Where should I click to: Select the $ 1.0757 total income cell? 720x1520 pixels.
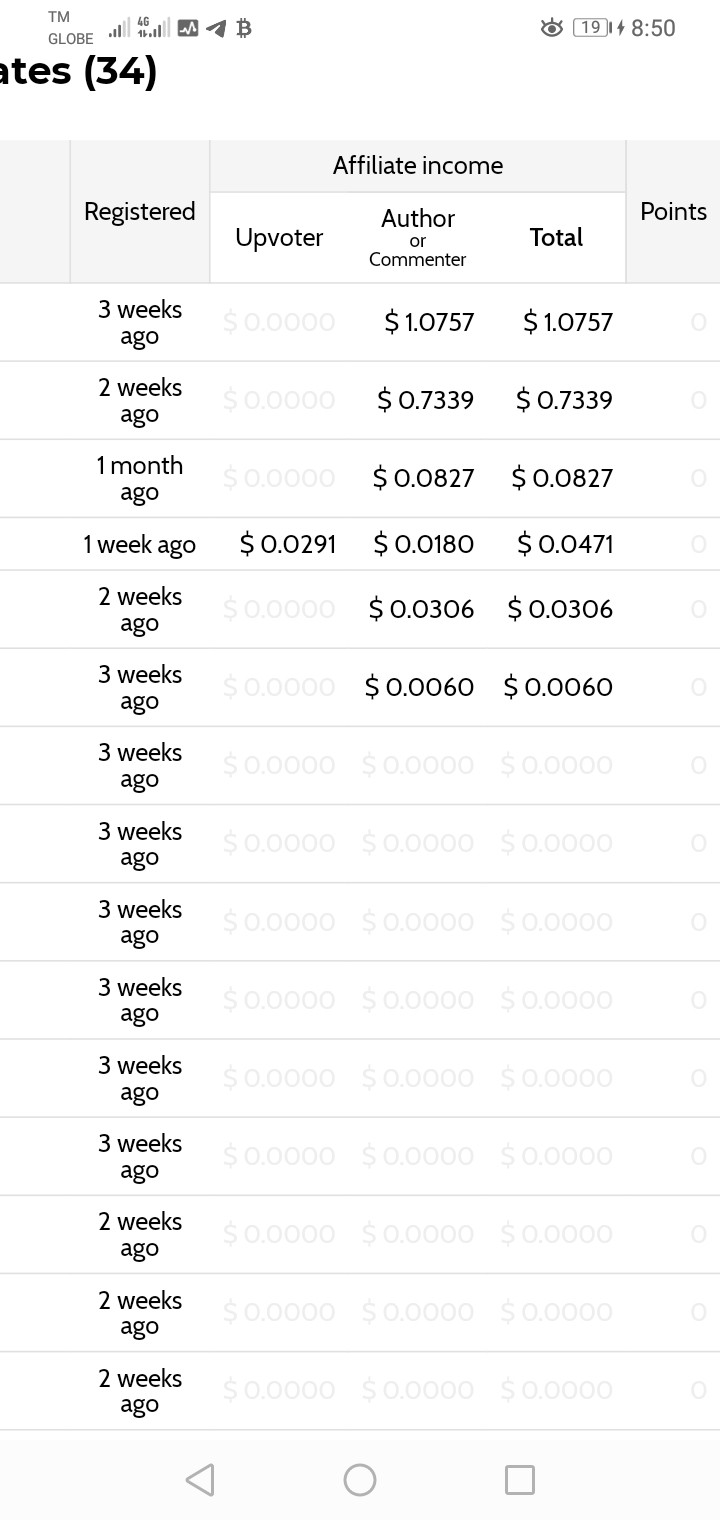(568, 322)
